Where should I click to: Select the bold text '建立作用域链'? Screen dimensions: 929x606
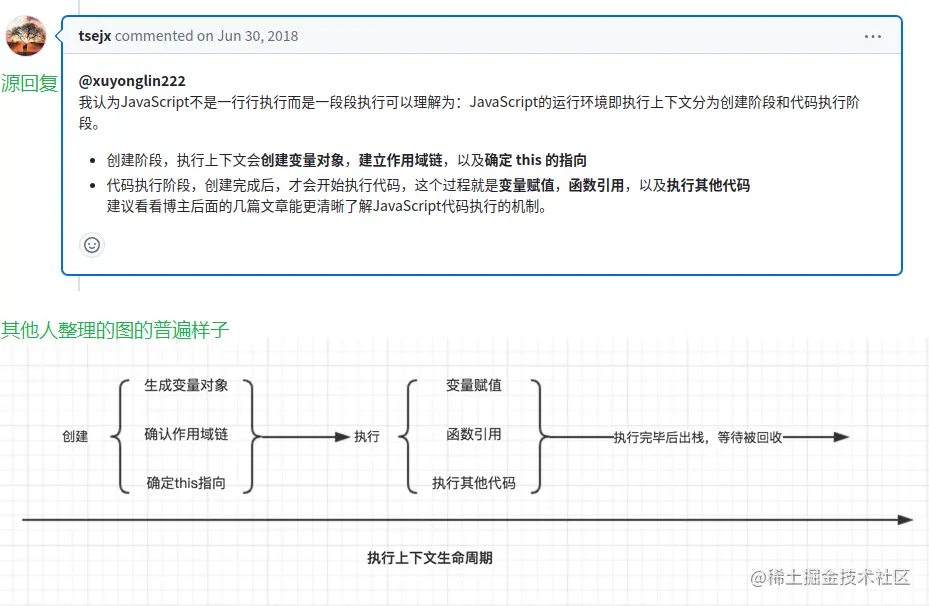click(x=401, y=160)
